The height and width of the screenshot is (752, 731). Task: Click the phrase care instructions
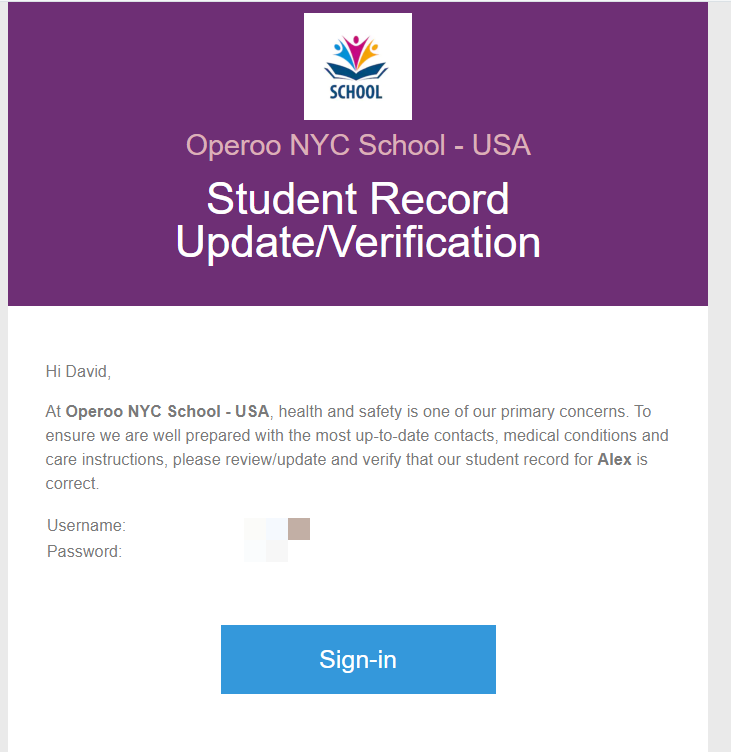click(x=106, y=459)
